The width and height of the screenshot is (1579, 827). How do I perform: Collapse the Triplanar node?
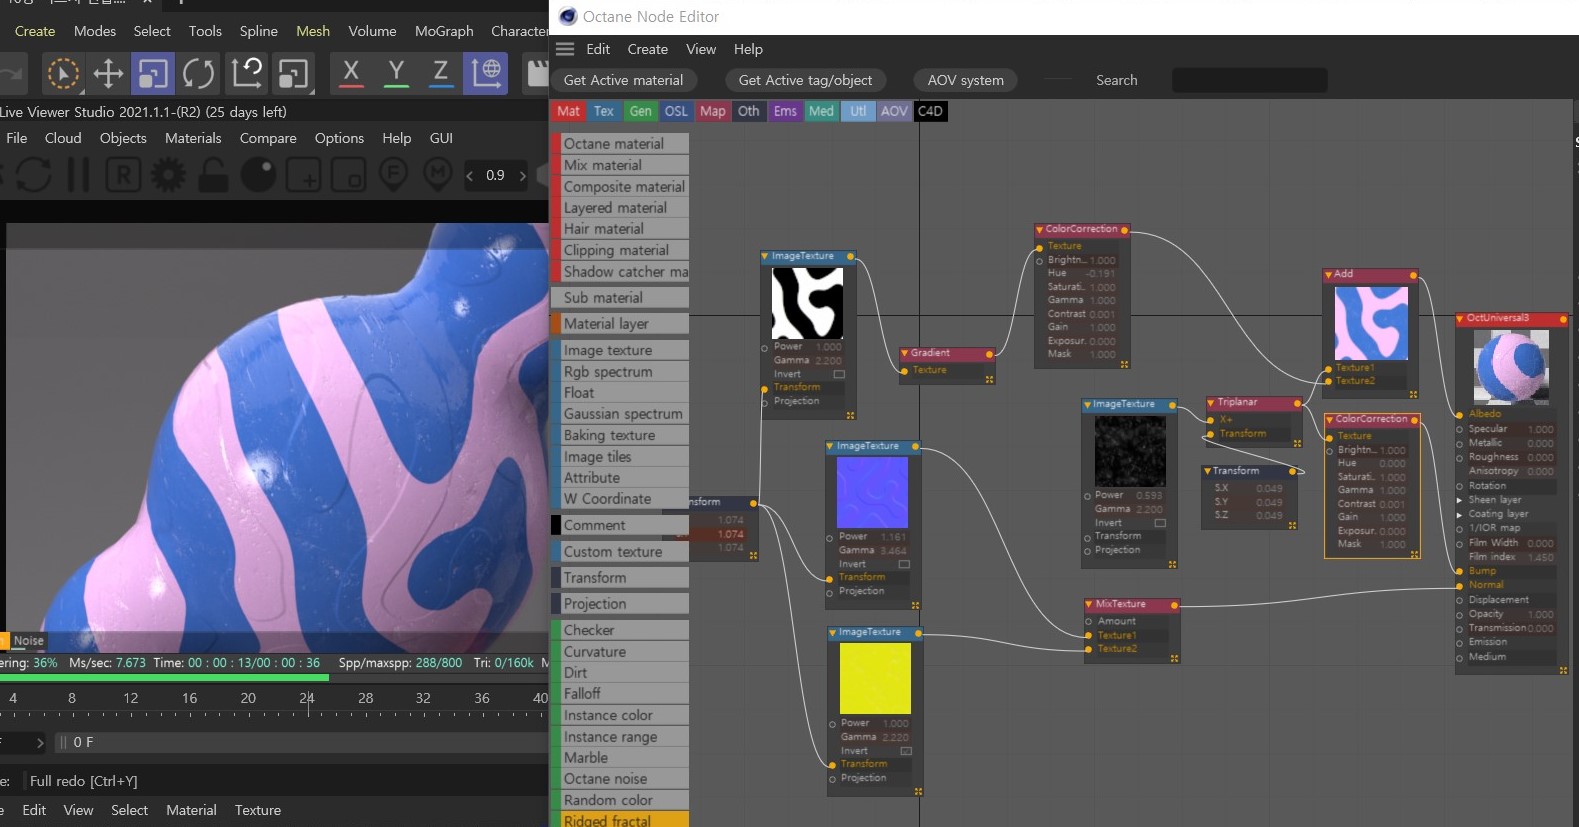pyautogui.click(x=1210, y=402)
